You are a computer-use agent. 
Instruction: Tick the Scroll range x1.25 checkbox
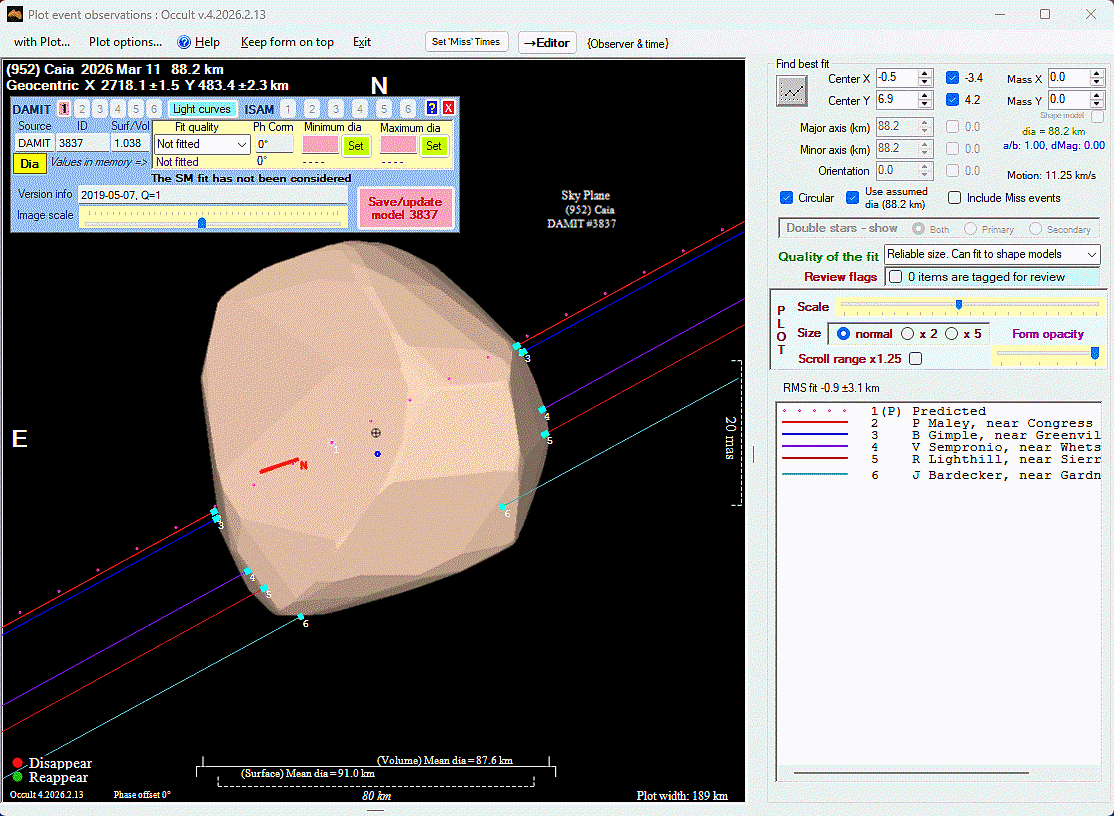coord(915,359)
